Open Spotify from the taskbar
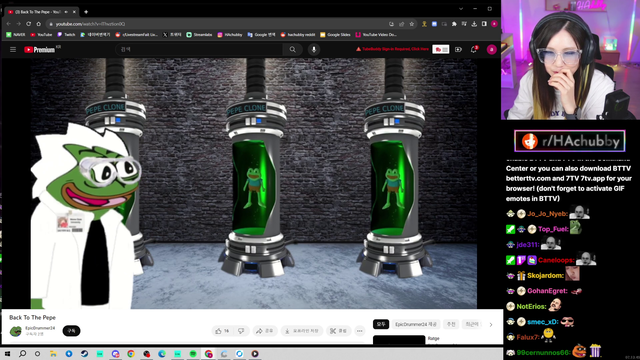 [x=193, y=353]
